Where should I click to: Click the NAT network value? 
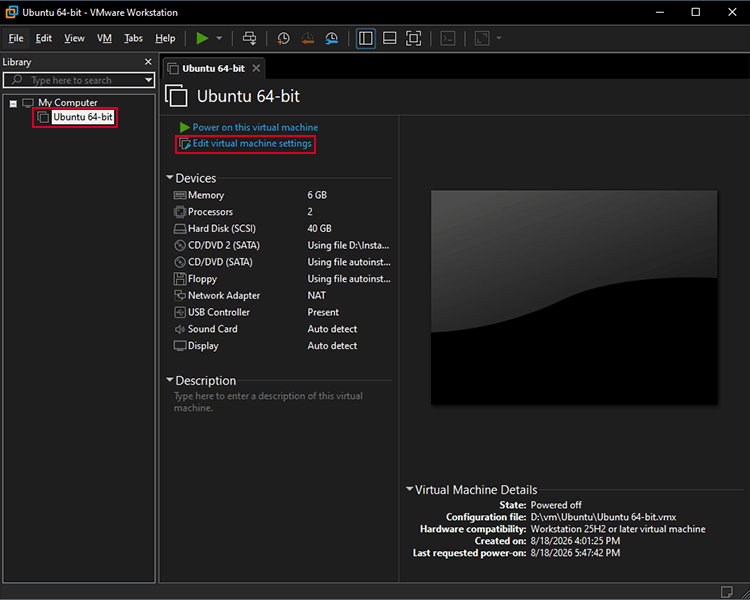click(317, 296)
